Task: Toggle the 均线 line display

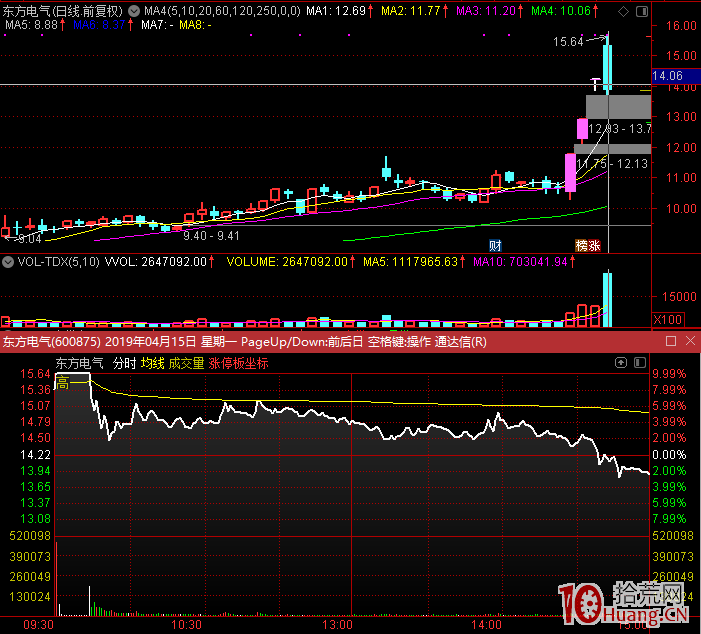Action: click(152, 363)
